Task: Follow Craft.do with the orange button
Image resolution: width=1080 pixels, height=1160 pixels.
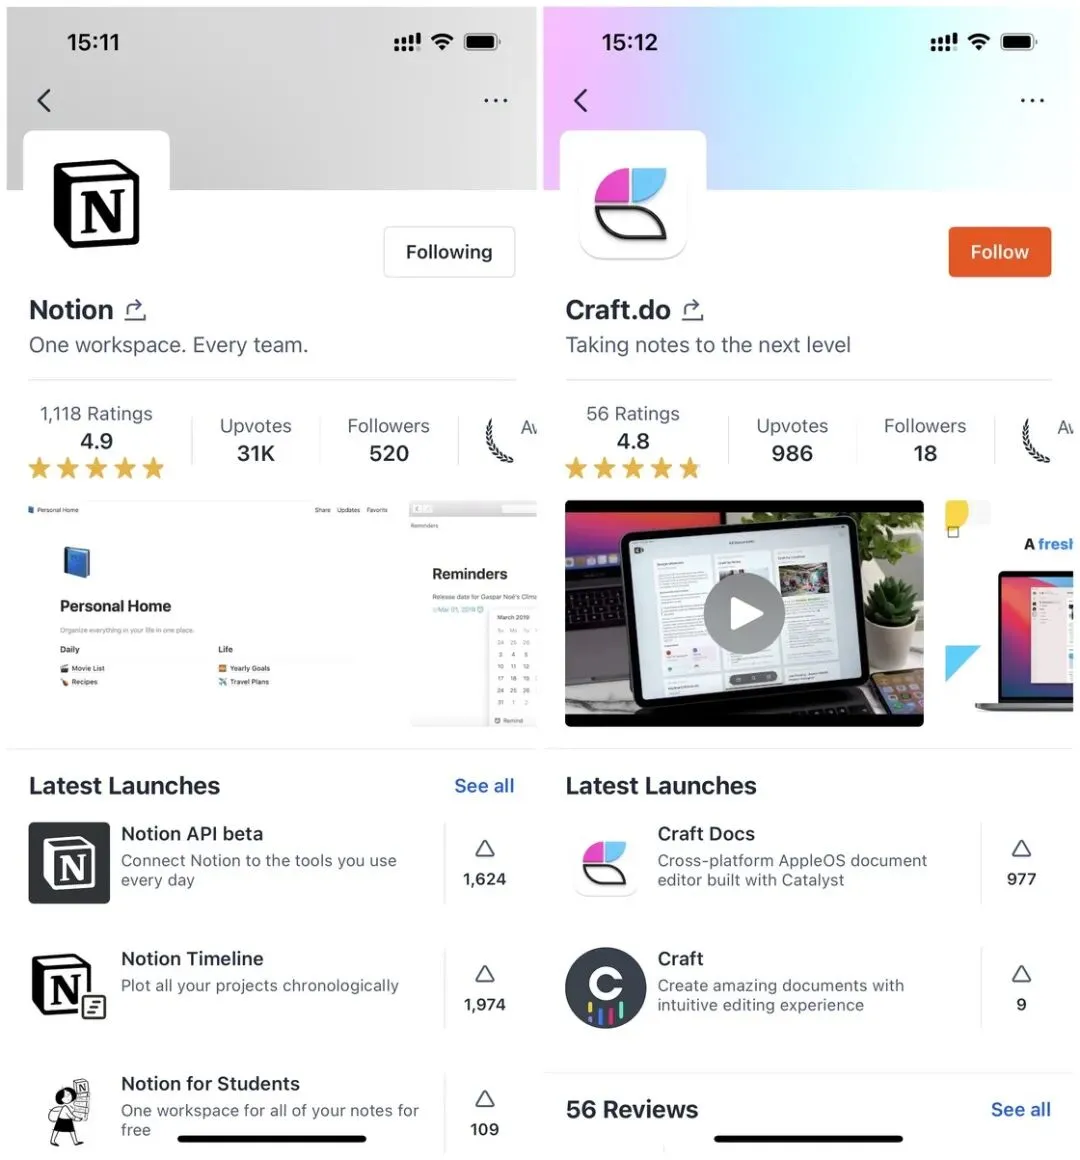Action: (999, 252)
